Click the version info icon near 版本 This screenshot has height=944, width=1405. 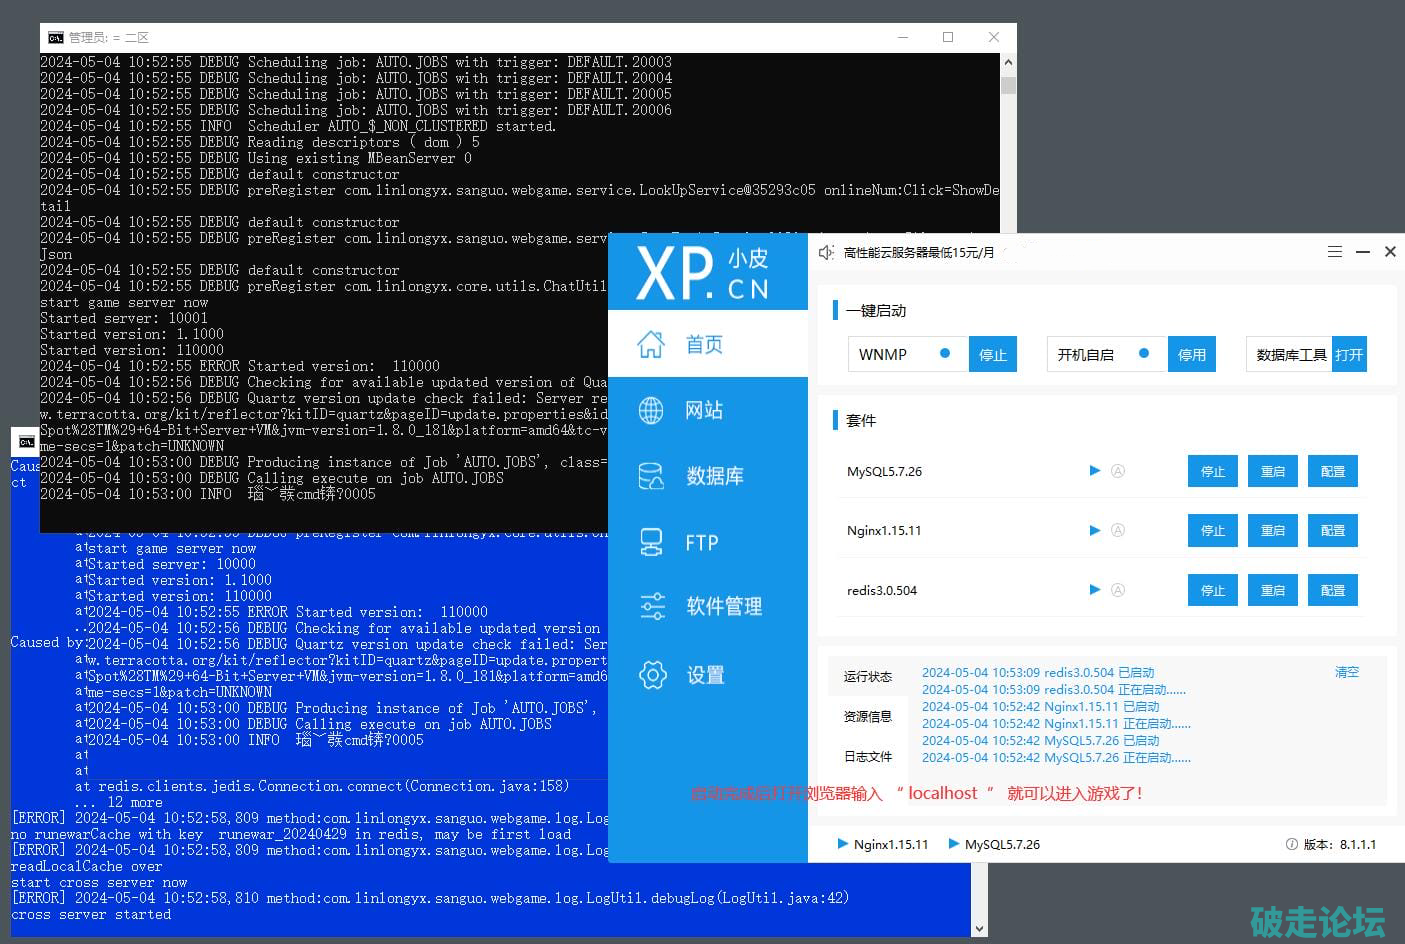pos(1291,845)
